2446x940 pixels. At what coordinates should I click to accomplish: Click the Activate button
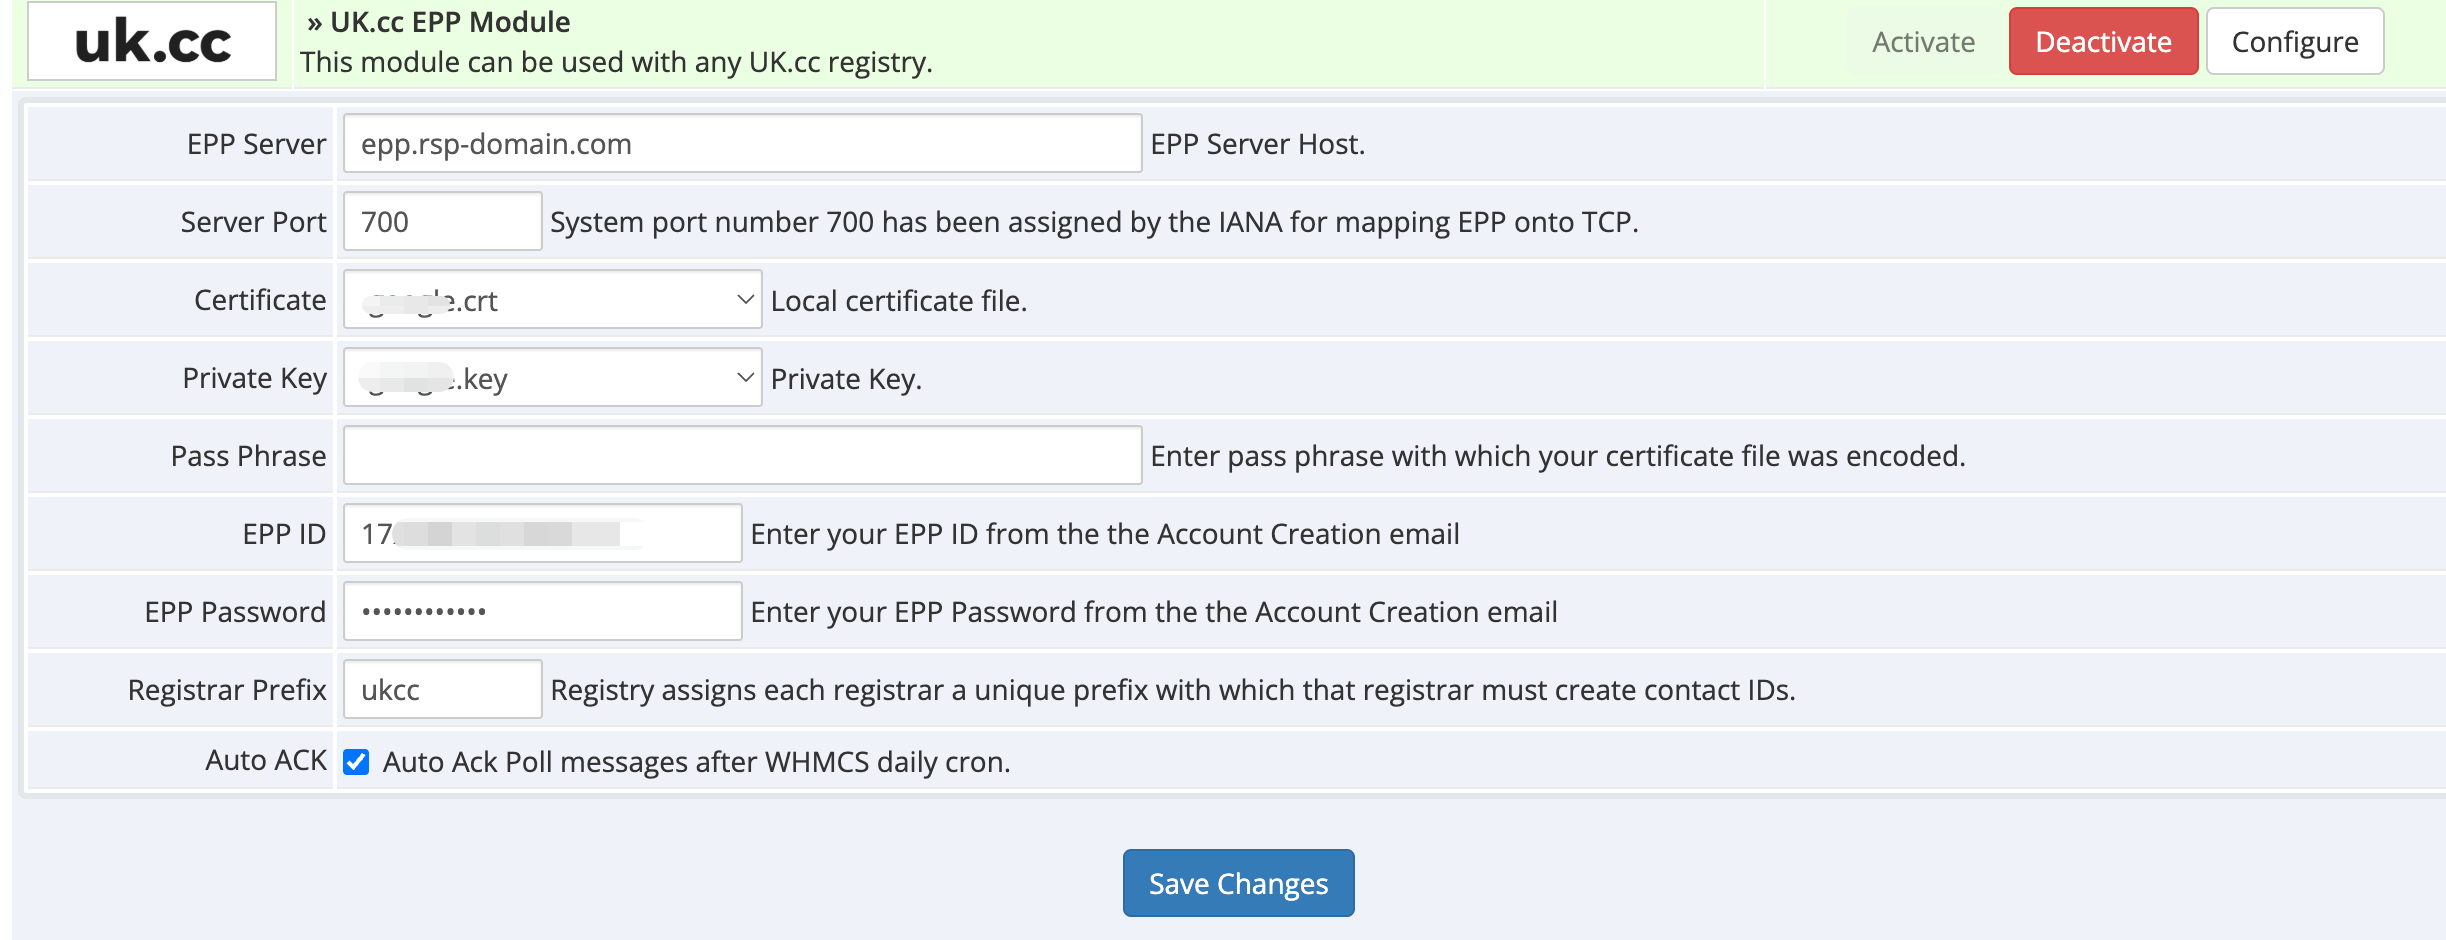point(1923,42)
